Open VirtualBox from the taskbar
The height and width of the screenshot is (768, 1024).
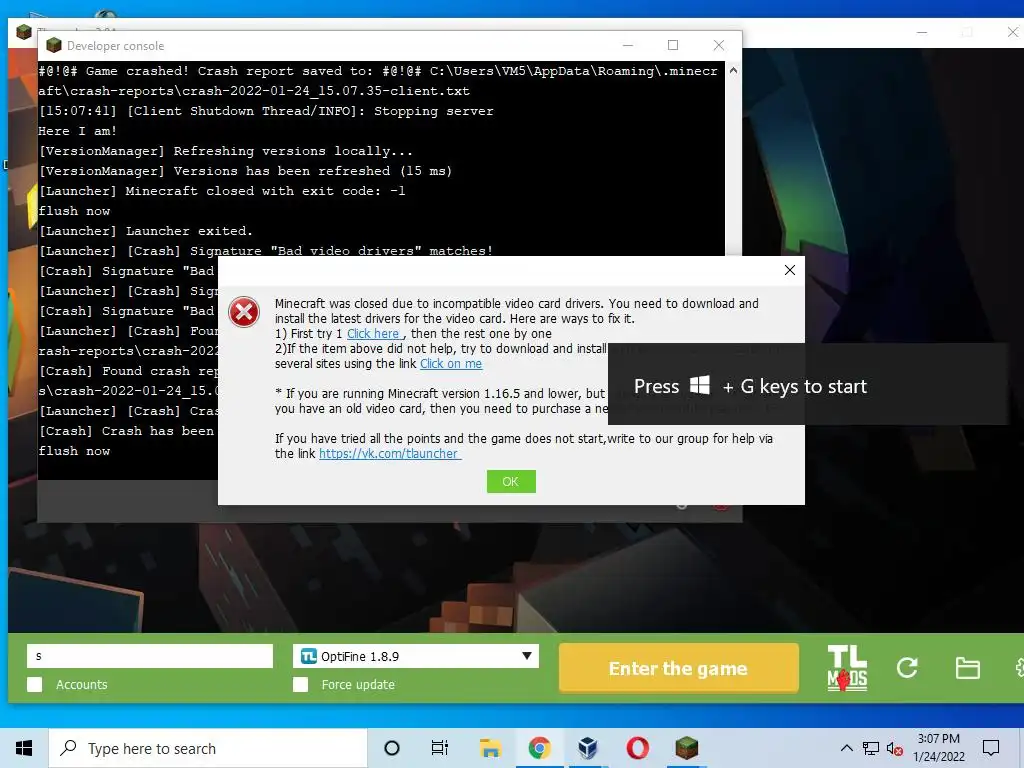tap(588, 748)
